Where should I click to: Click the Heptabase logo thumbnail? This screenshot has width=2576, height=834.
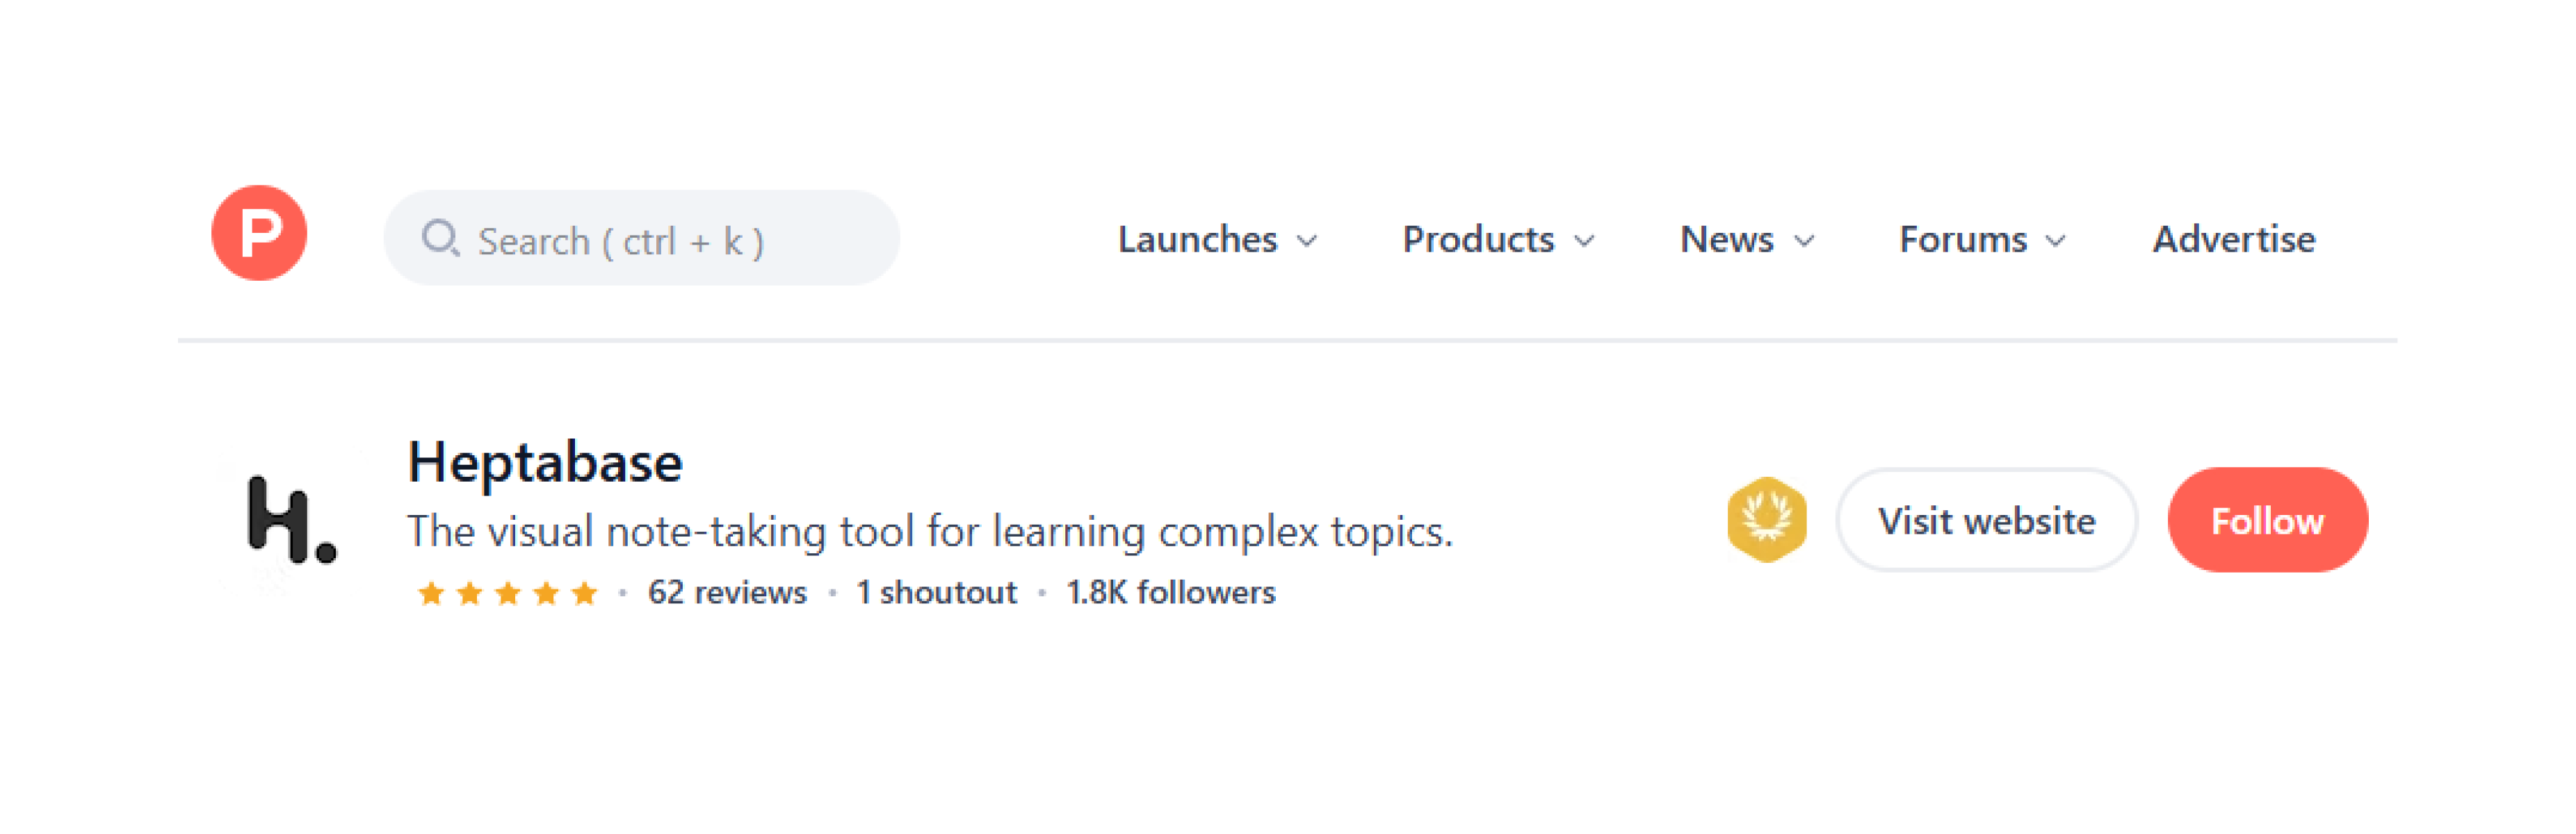coord(290,520)
